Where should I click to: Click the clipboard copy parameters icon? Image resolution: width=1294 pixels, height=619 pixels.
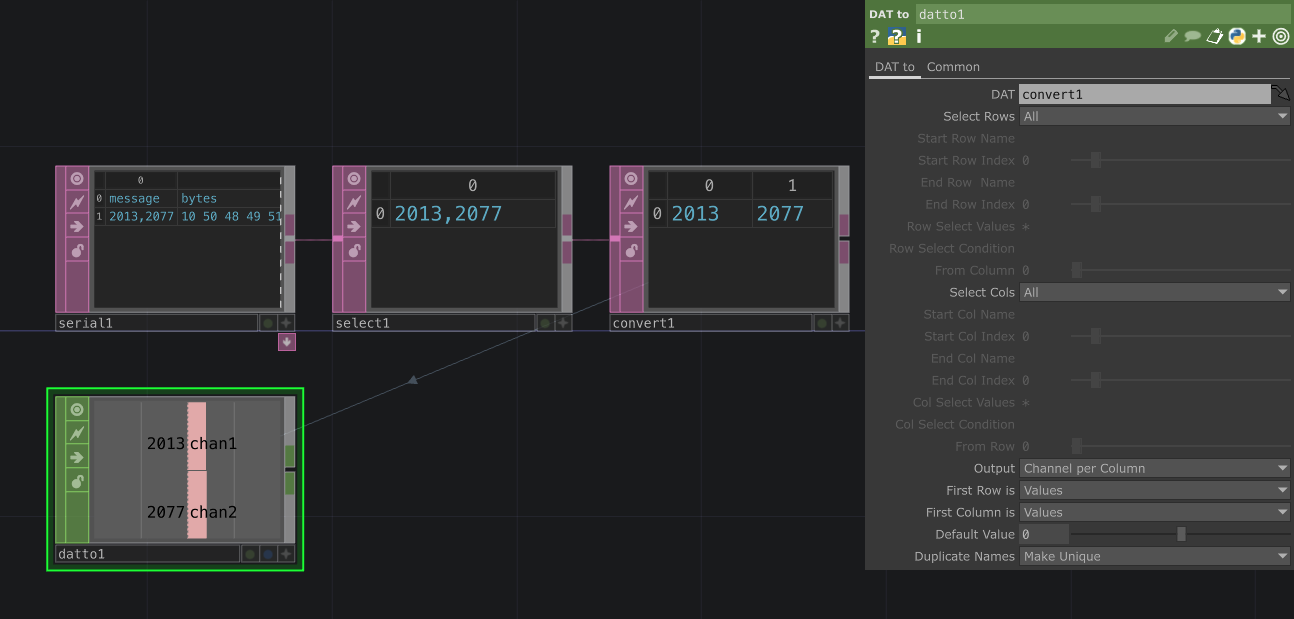[1215, 37]
